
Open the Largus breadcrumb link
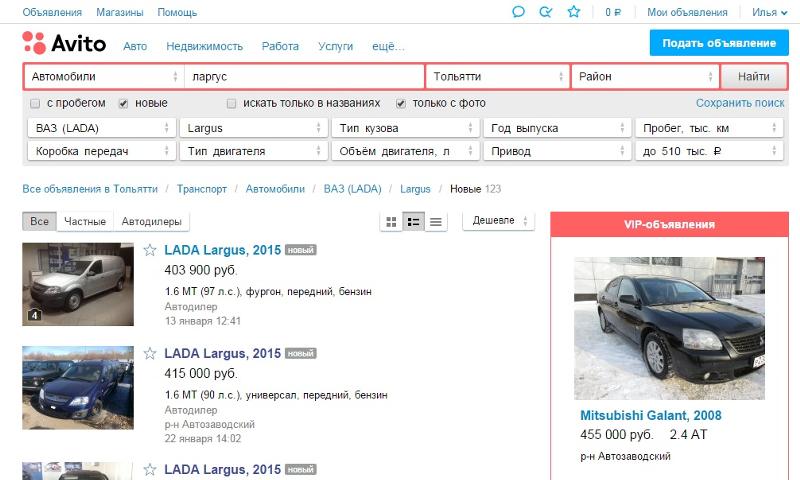pos(415,189)
